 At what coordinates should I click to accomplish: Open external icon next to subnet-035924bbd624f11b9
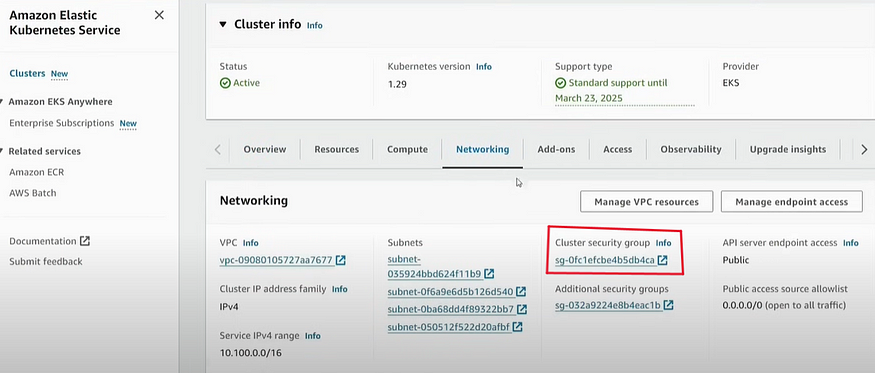tap(489, 274)
